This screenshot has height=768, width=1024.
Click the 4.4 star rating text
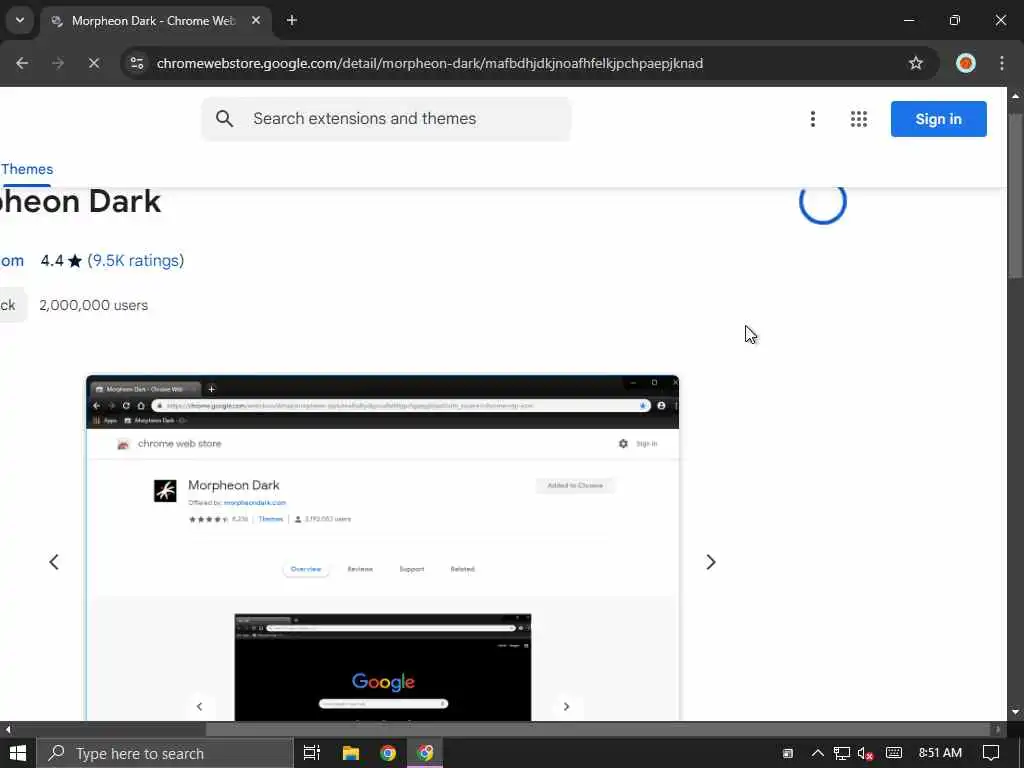click(x=61, y=261)
